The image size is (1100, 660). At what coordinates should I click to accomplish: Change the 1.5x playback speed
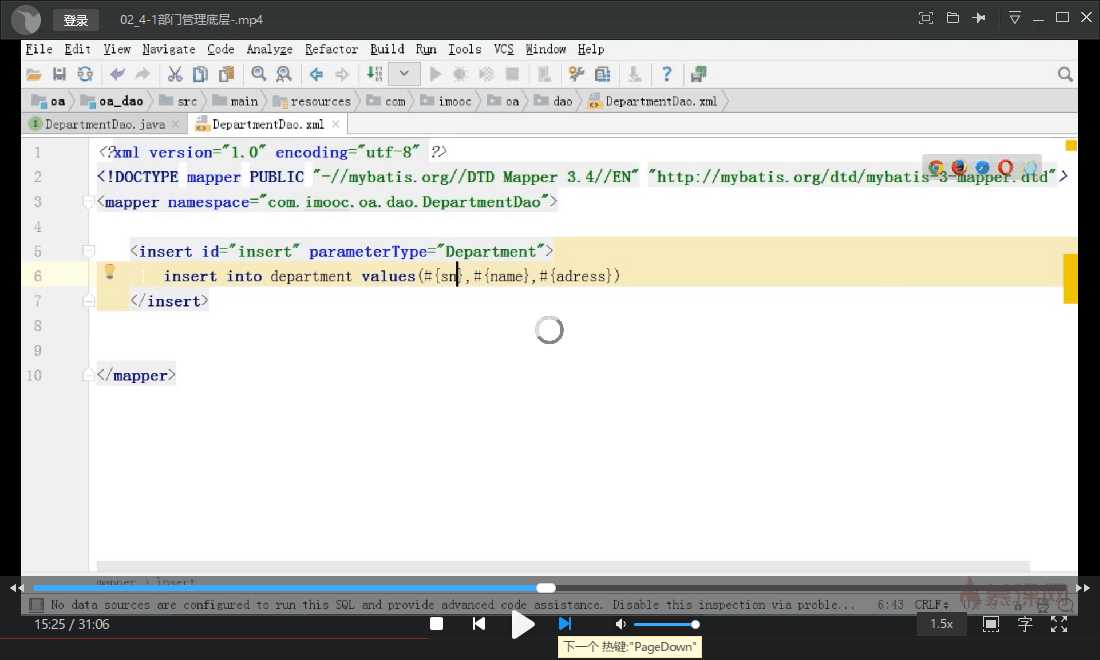[941, 624]
